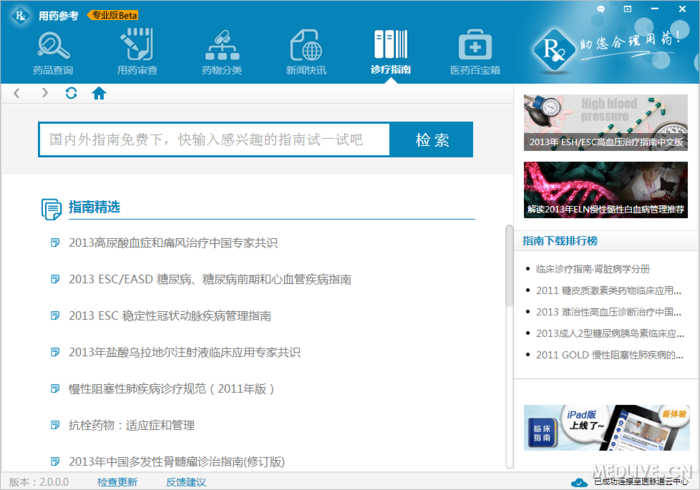Click the title bar restore window icon
Screen dimensions: 700x490
(627, 9)
